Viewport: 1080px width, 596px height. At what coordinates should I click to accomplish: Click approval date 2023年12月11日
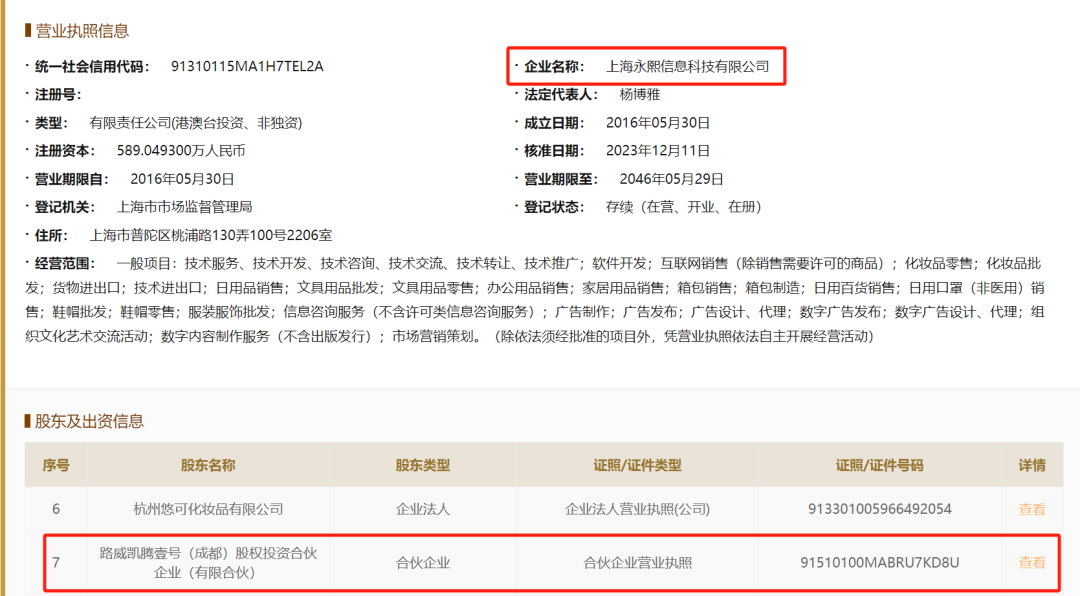coord(658,151)
